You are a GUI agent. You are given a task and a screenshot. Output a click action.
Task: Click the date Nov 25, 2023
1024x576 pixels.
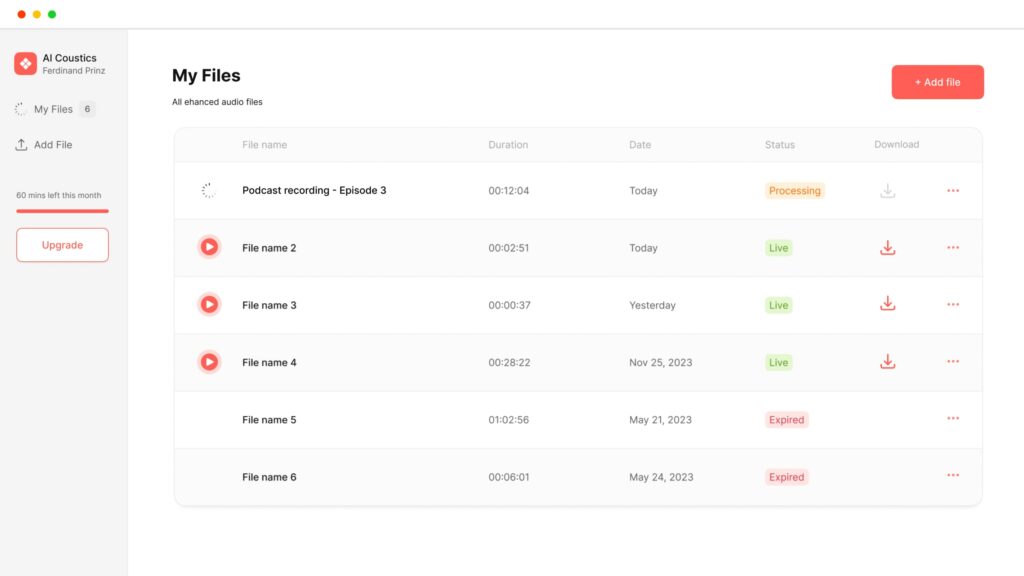pyautogui.click(x=660, y=362)
